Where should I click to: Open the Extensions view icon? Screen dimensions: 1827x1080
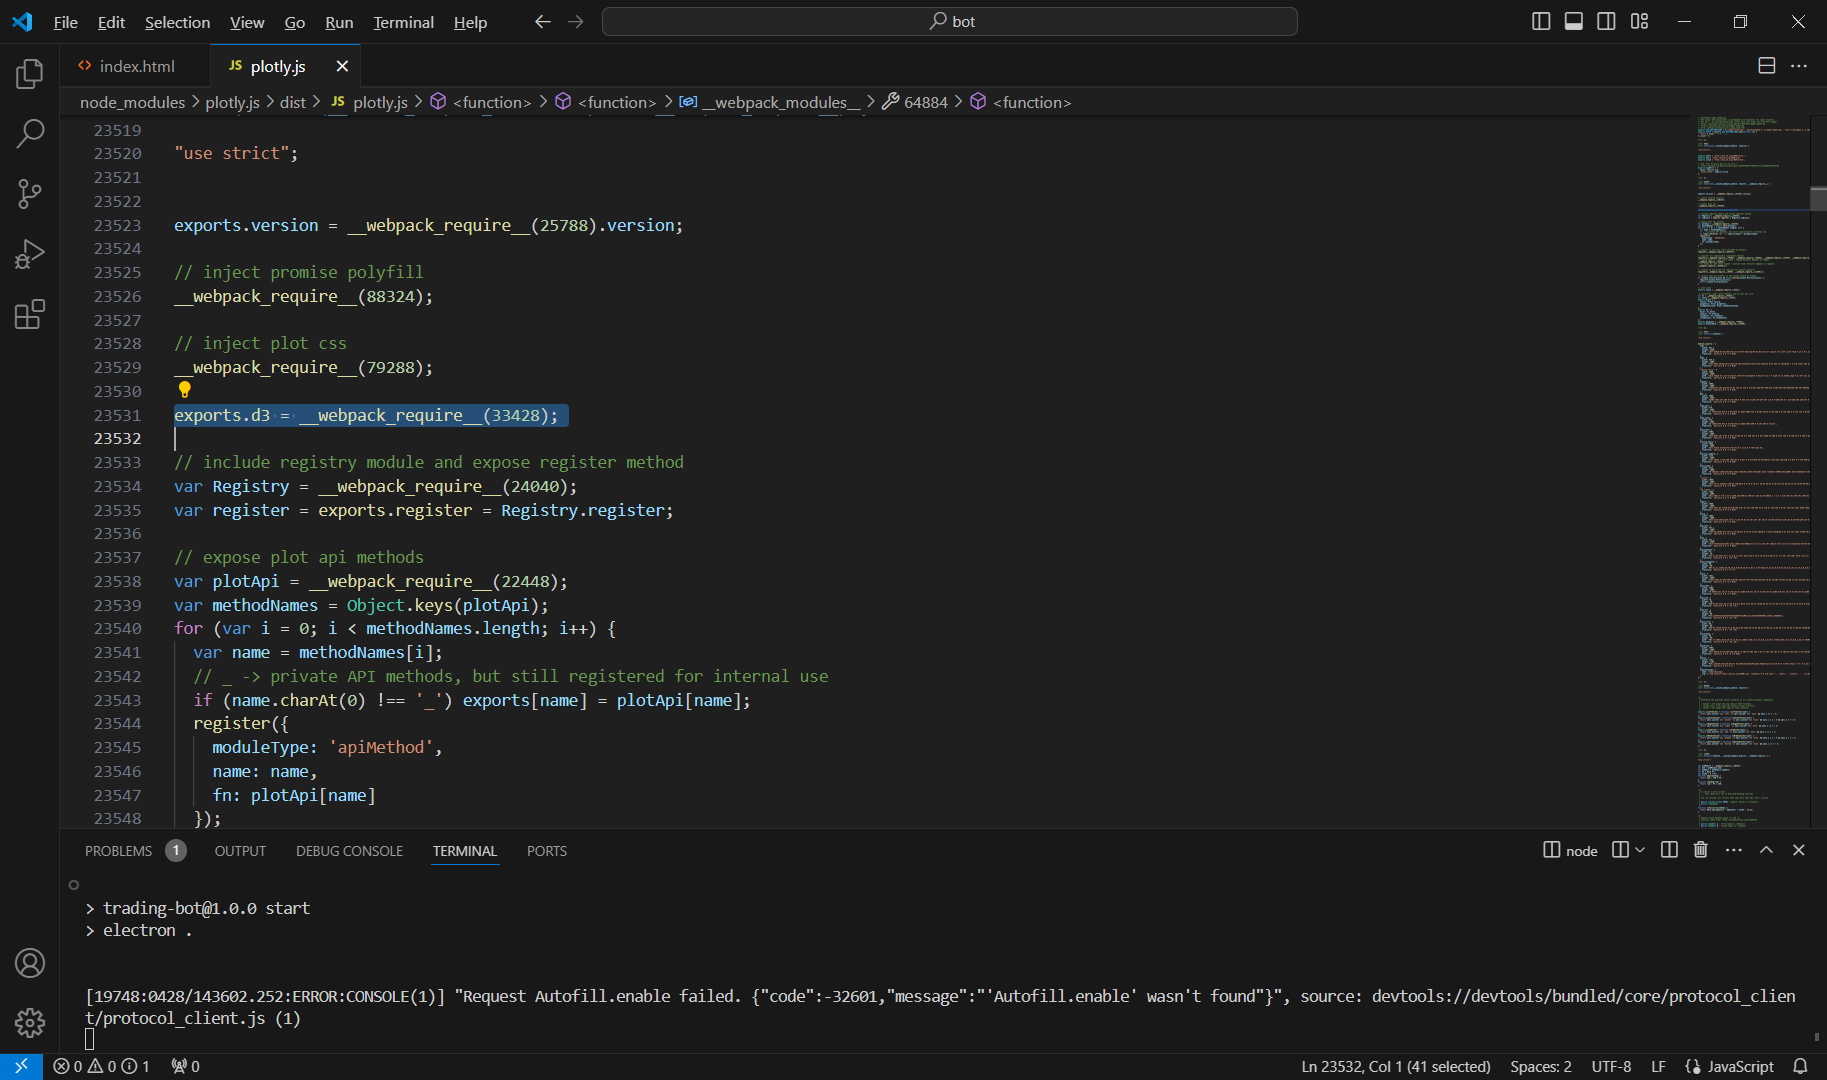click(x=30, y=315)
